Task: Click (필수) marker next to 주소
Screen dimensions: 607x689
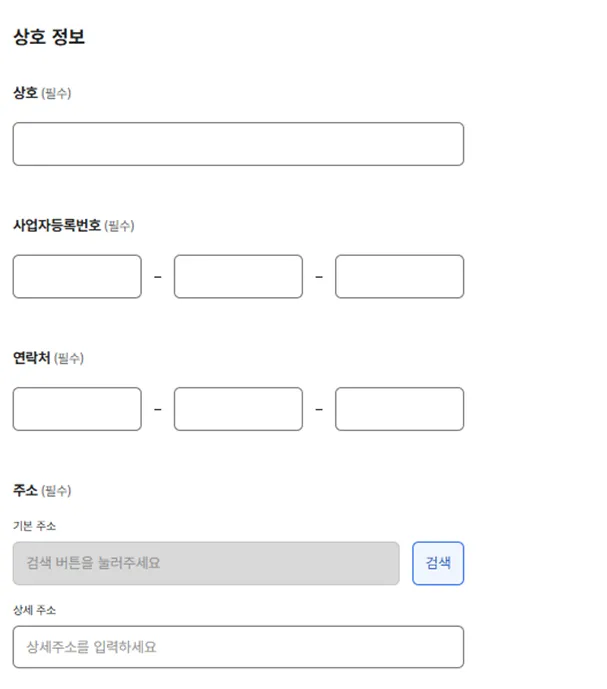Action: coord(56,491)
